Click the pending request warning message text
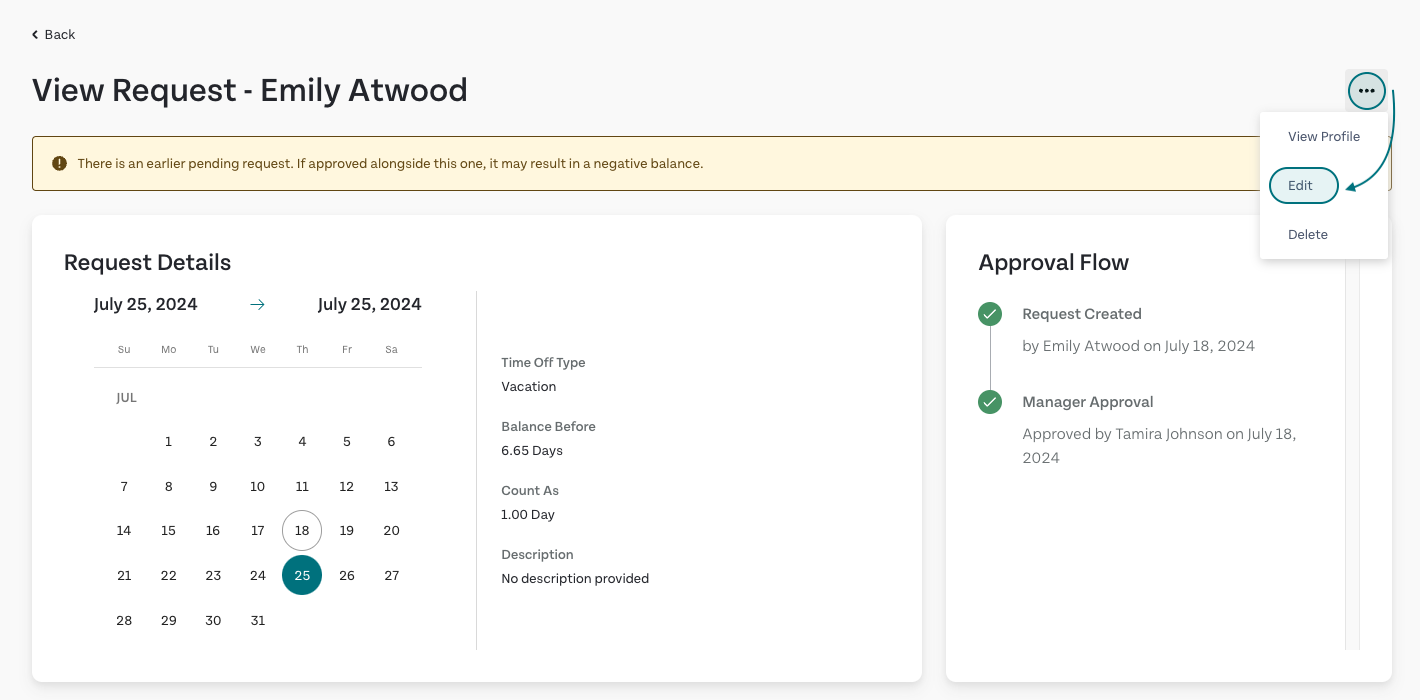Image resolution: width=1420 pixels, height=700 pixels. click(x=390, y=163)
